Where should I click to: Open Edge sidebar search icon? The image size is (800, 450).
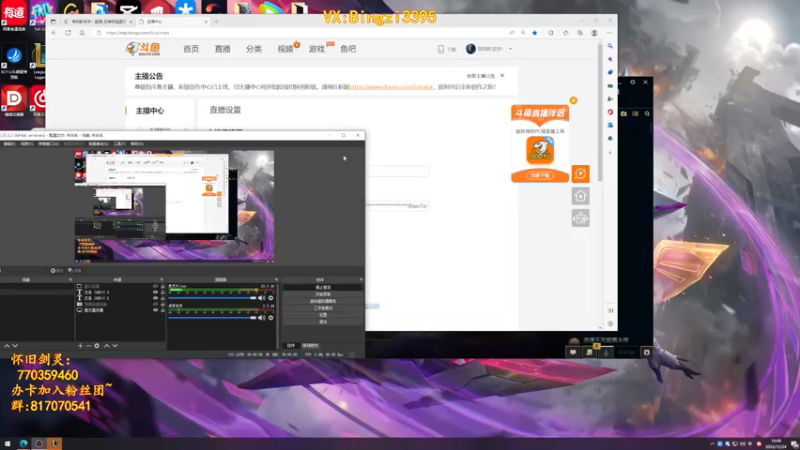point(610,46)
